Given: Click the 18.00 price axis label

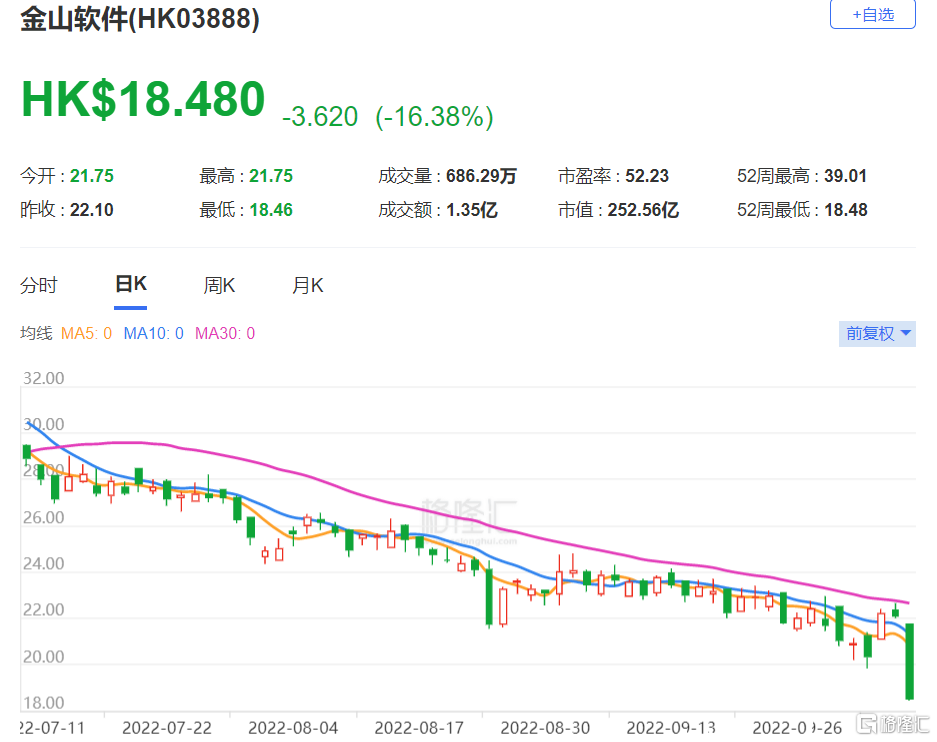Looking at the screenshot, I should tap(43, 703).
